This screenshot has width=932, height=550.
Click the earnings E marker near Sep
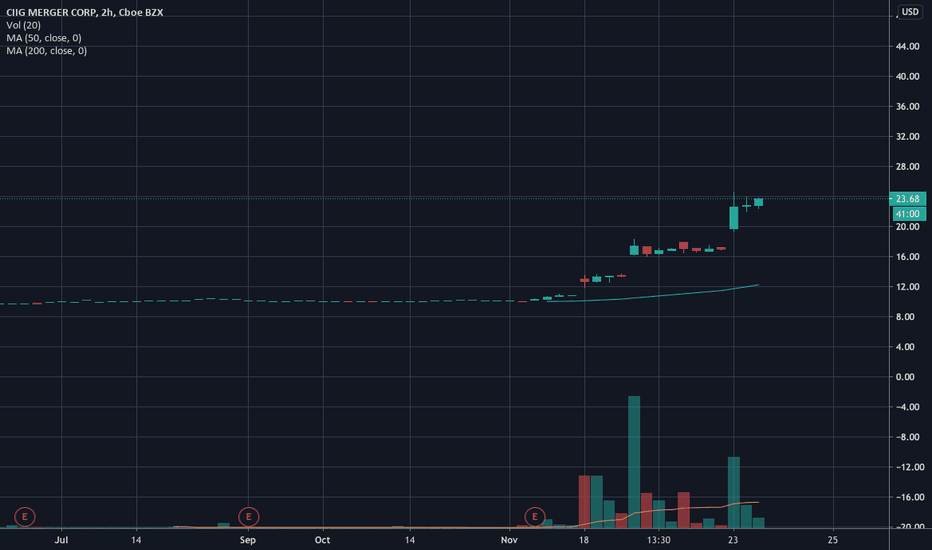point(248,517)
